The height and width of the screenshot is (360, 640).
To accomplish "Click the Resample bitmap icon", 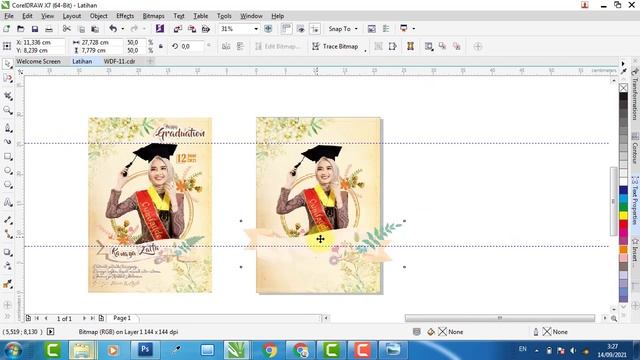I will pyautogui.click(x=393, y=46).
